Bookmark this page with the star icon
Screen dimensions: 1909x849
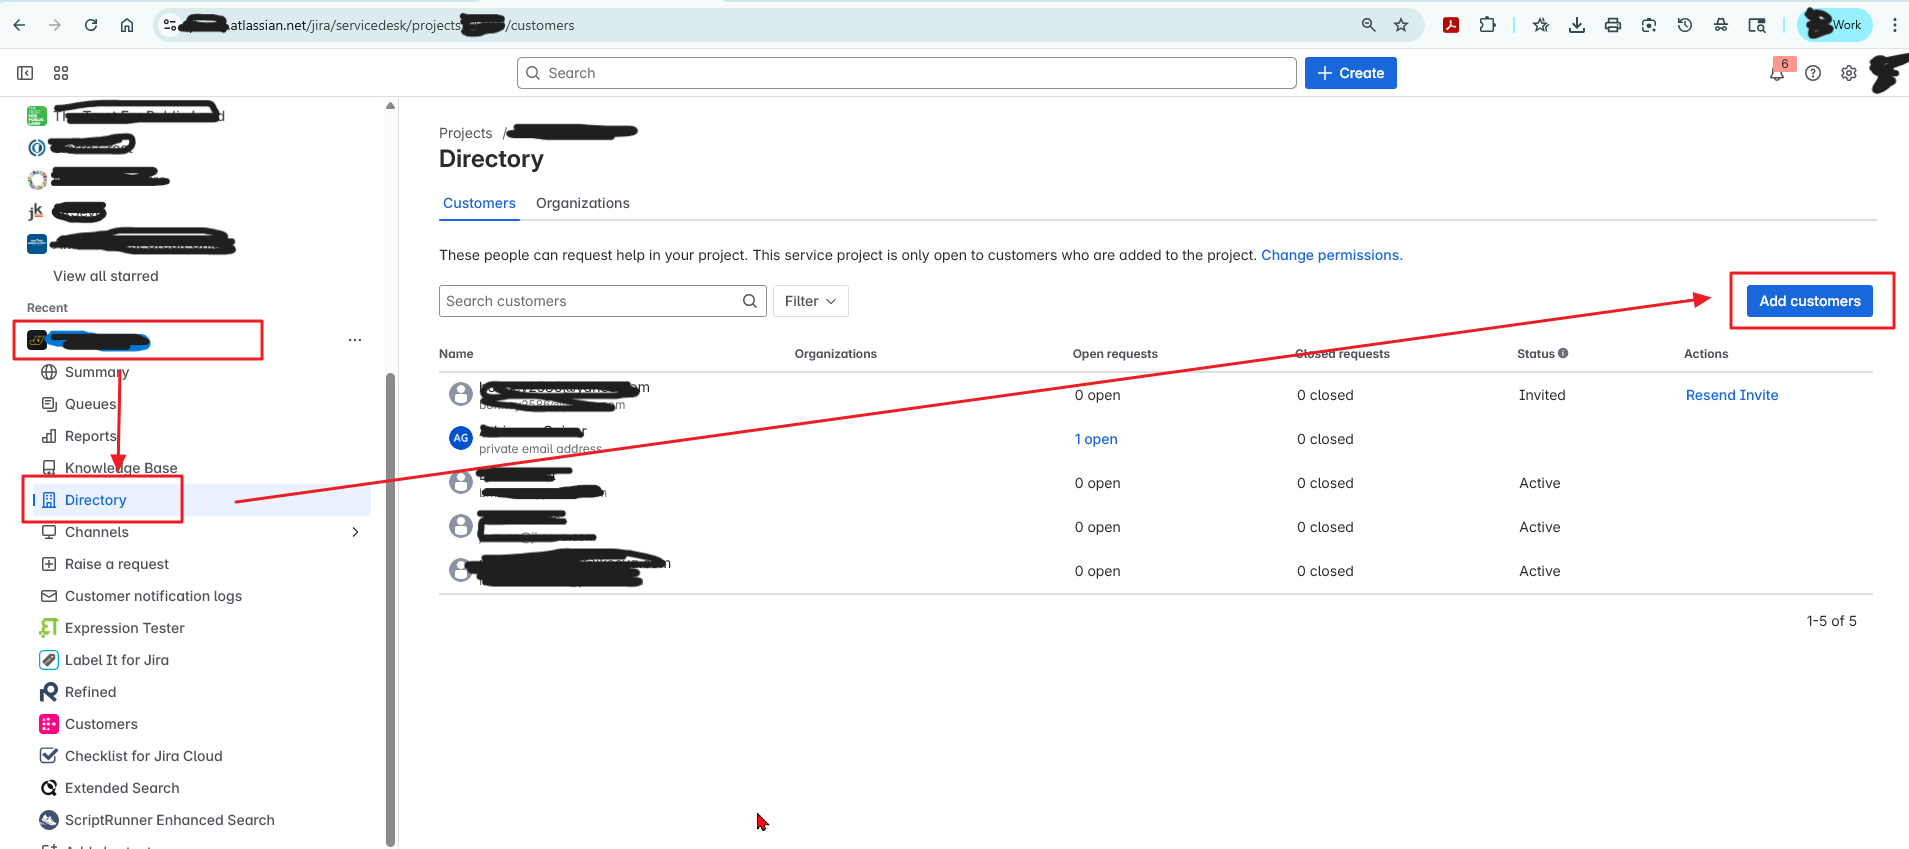pos(1401,25)
